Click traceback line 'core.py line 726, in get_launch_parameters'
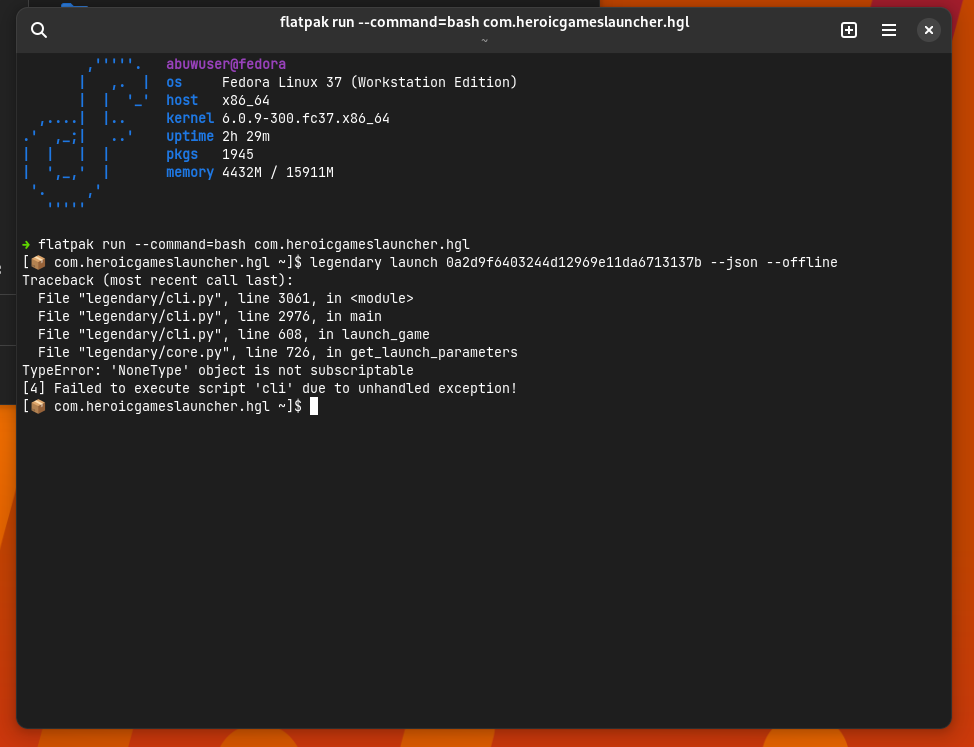The image size is (974, 747). (278, 353)
